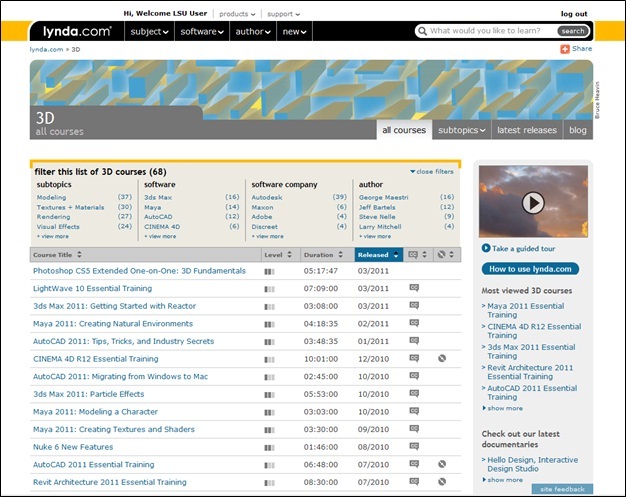The image size is (628, 498).
Task: Open Maya 2011 Essential Training in most viewed
Action: click(525, 310)
